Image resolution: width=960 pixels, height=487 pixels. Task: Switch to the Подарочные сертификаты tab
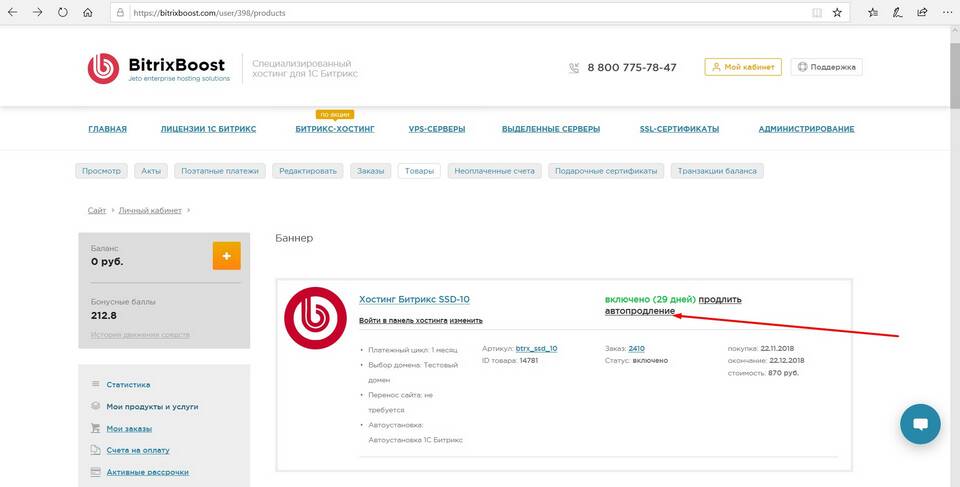coord(606,171)
